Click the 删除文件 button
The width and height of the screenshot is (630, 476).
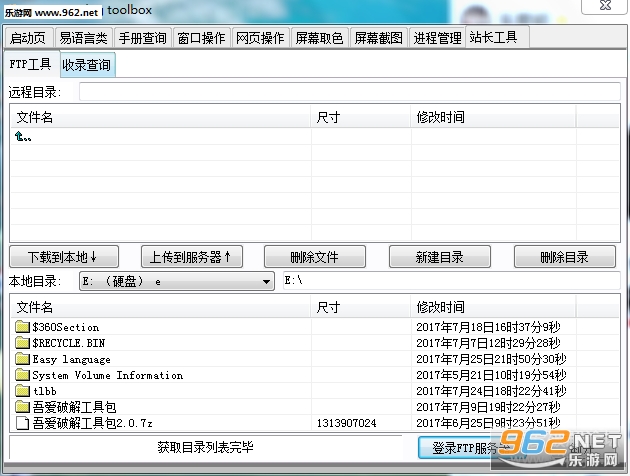click(315, 257)
